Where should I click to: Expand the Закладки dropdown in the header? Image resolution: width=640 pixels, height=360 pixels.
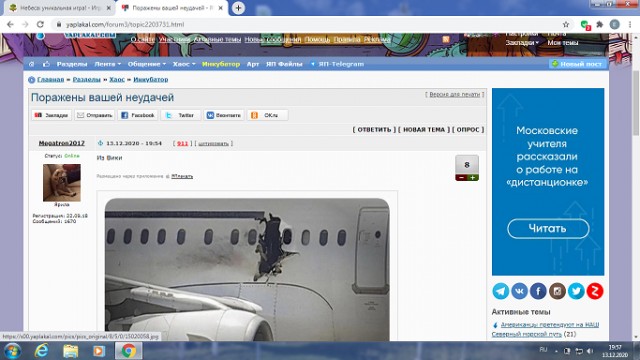click(522, 42)
